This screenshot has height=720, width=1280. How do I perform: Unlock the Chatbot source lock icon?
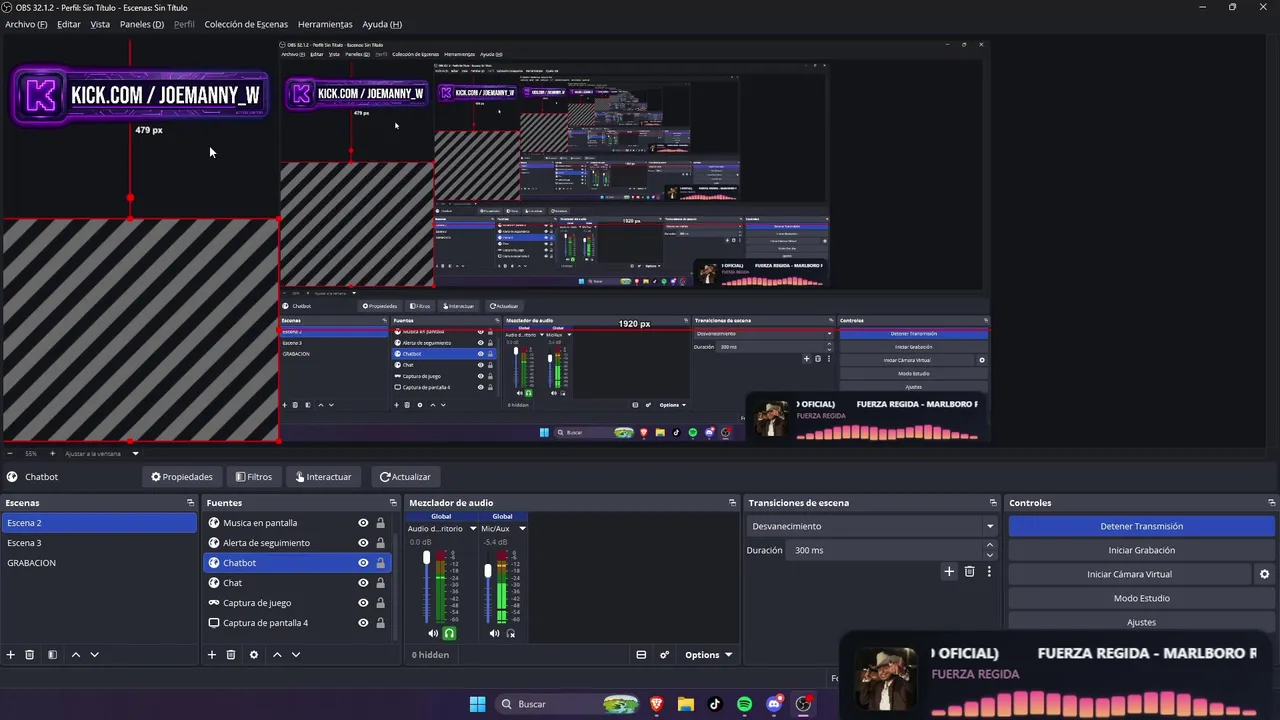point(380,563)
